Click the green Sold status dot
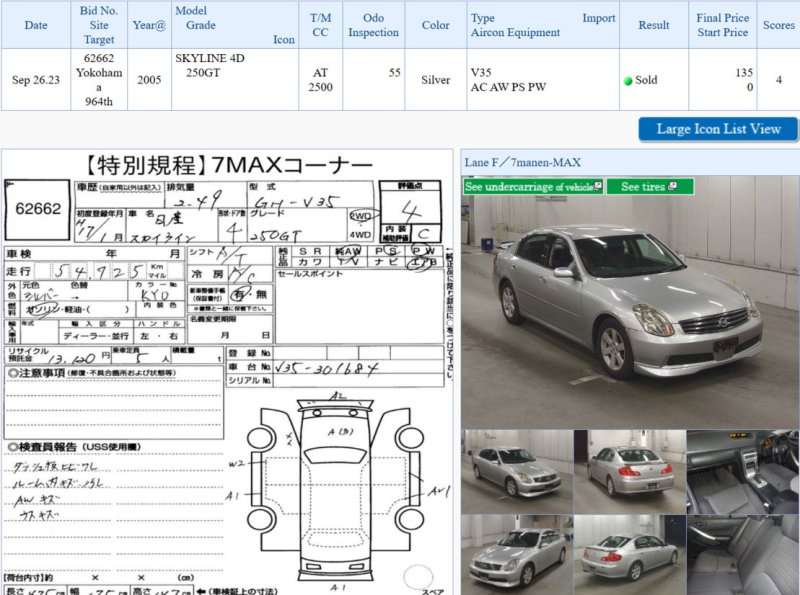Screen dimensions: 800x595 pos(628,80)
